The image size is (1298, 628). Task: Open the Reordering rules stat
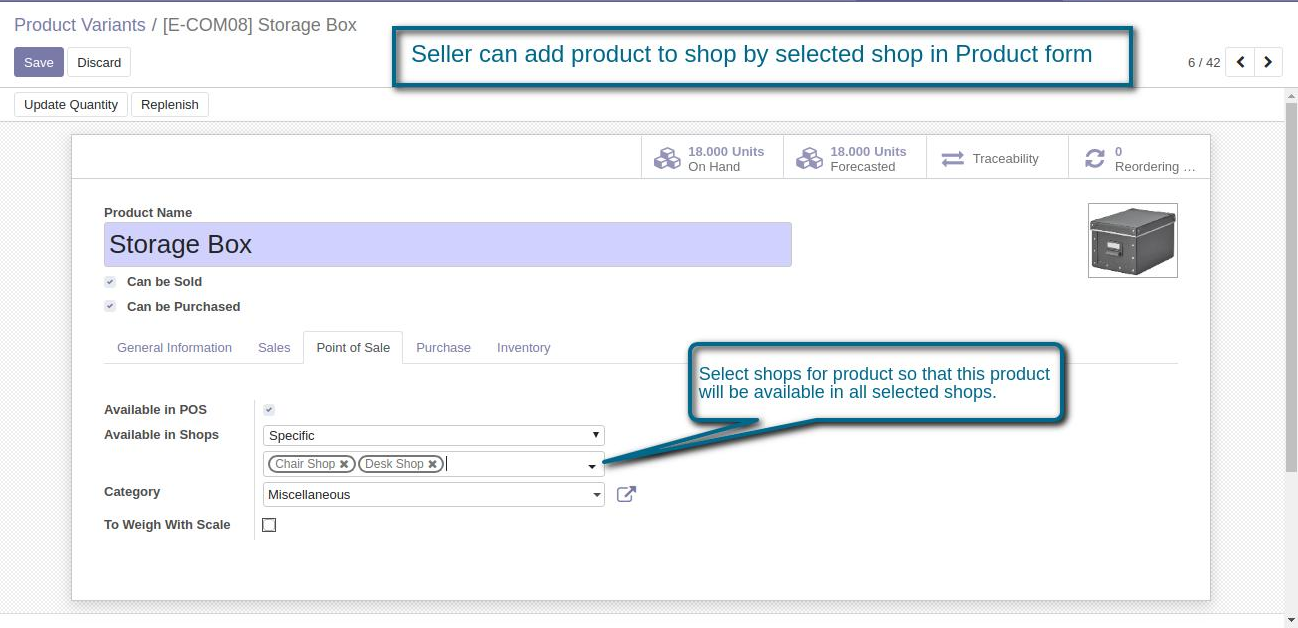coord(1138,159)
